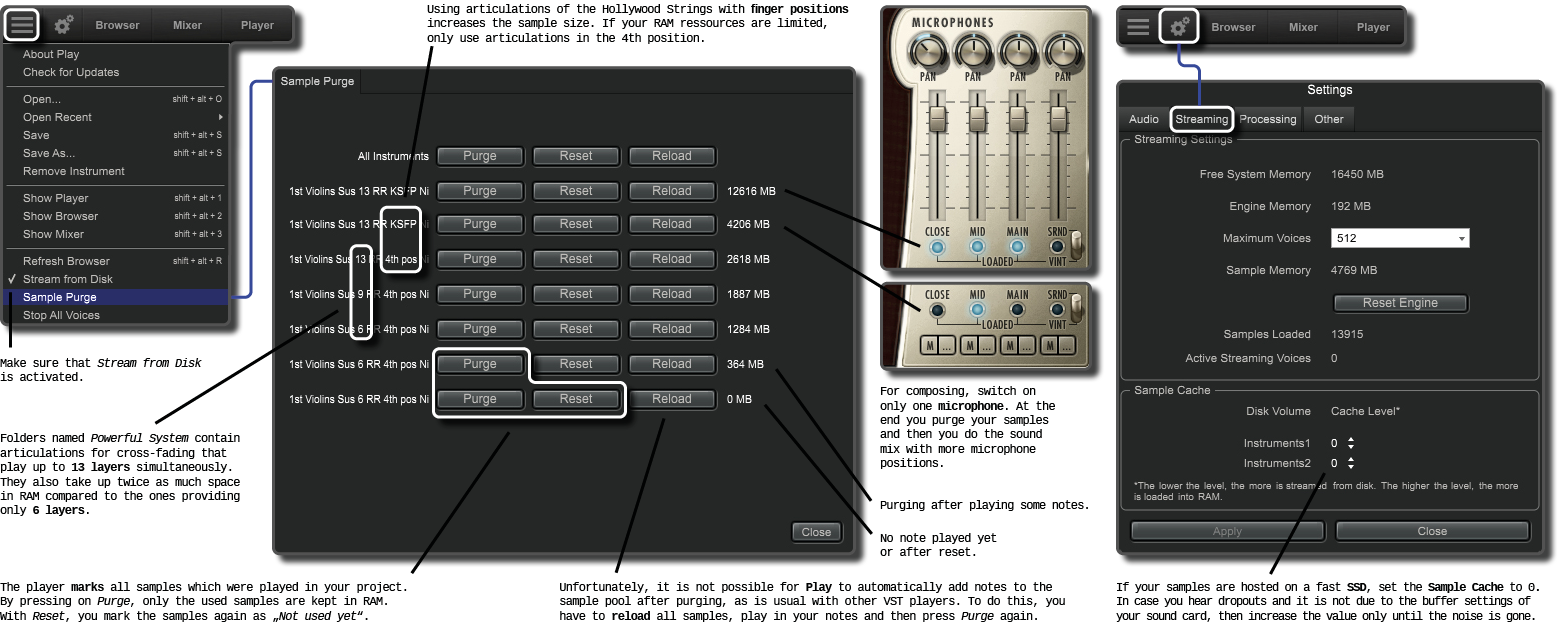Click the Instruments1 cache level stepper
The image size is (1558, 625).
click(x=1351, y=443)
